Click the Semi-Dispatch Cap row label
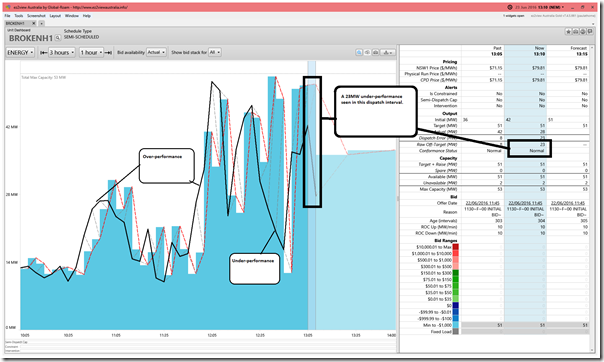 click(x=438, y=100)
